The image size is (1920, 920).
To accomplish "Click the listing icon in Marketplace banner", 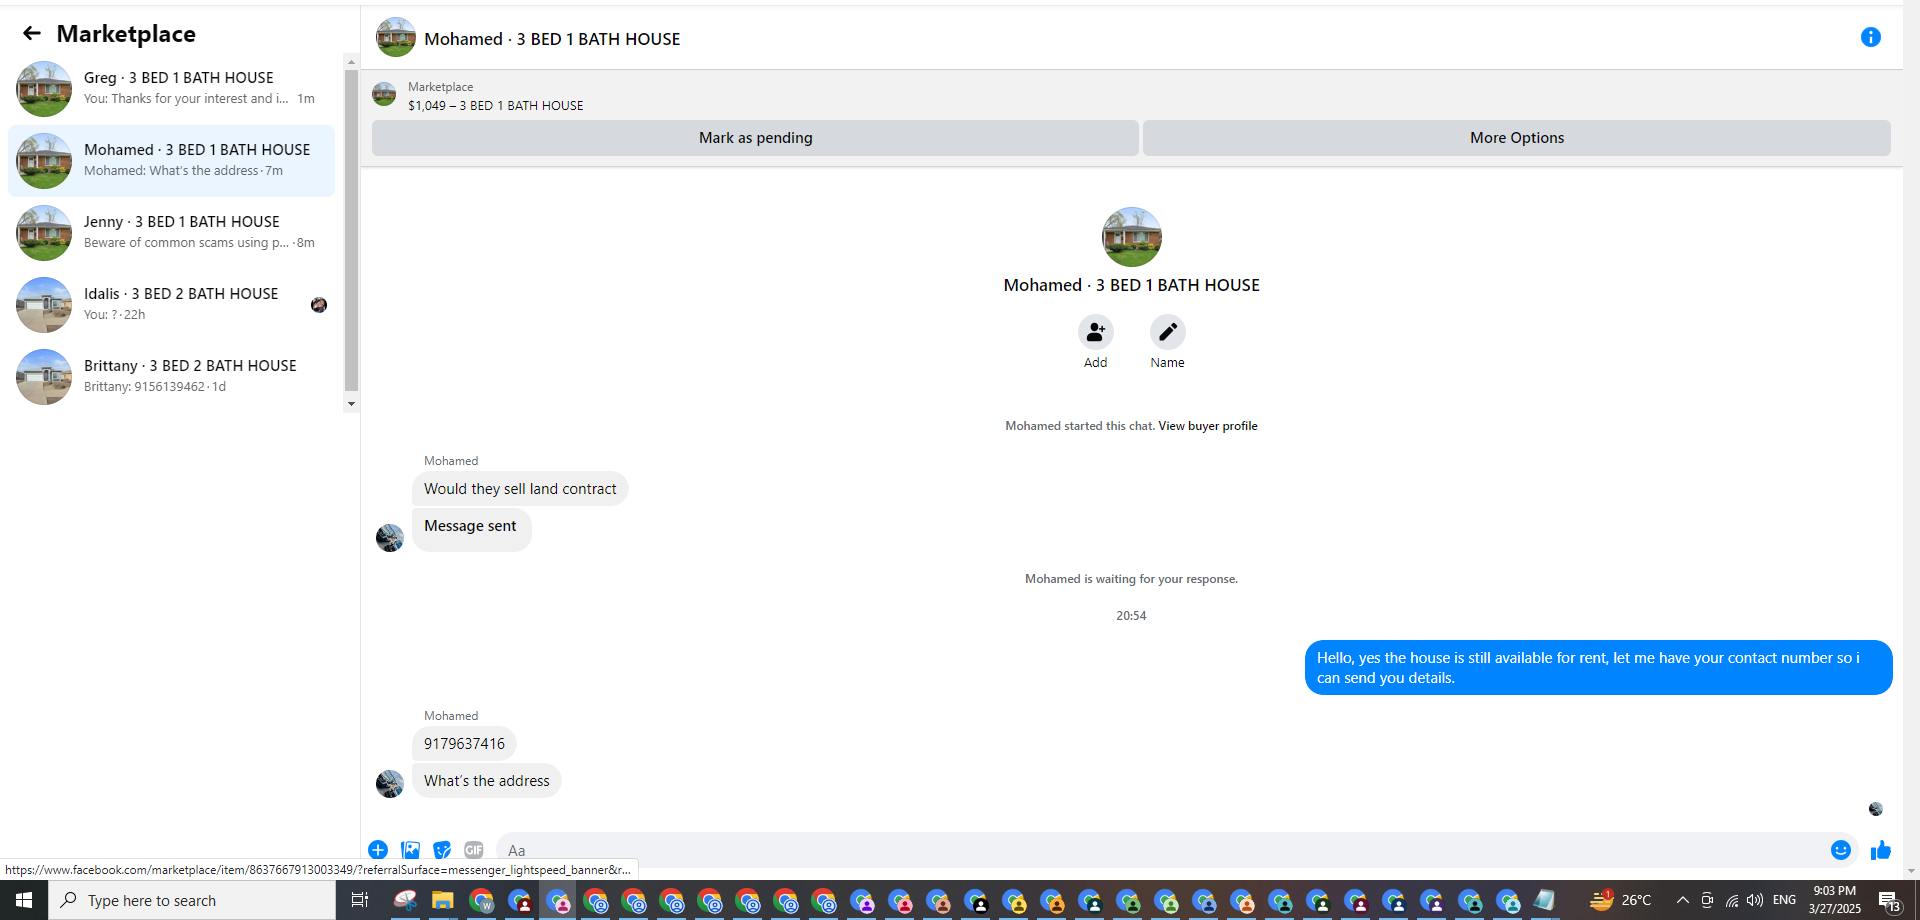I will (384, 95).
